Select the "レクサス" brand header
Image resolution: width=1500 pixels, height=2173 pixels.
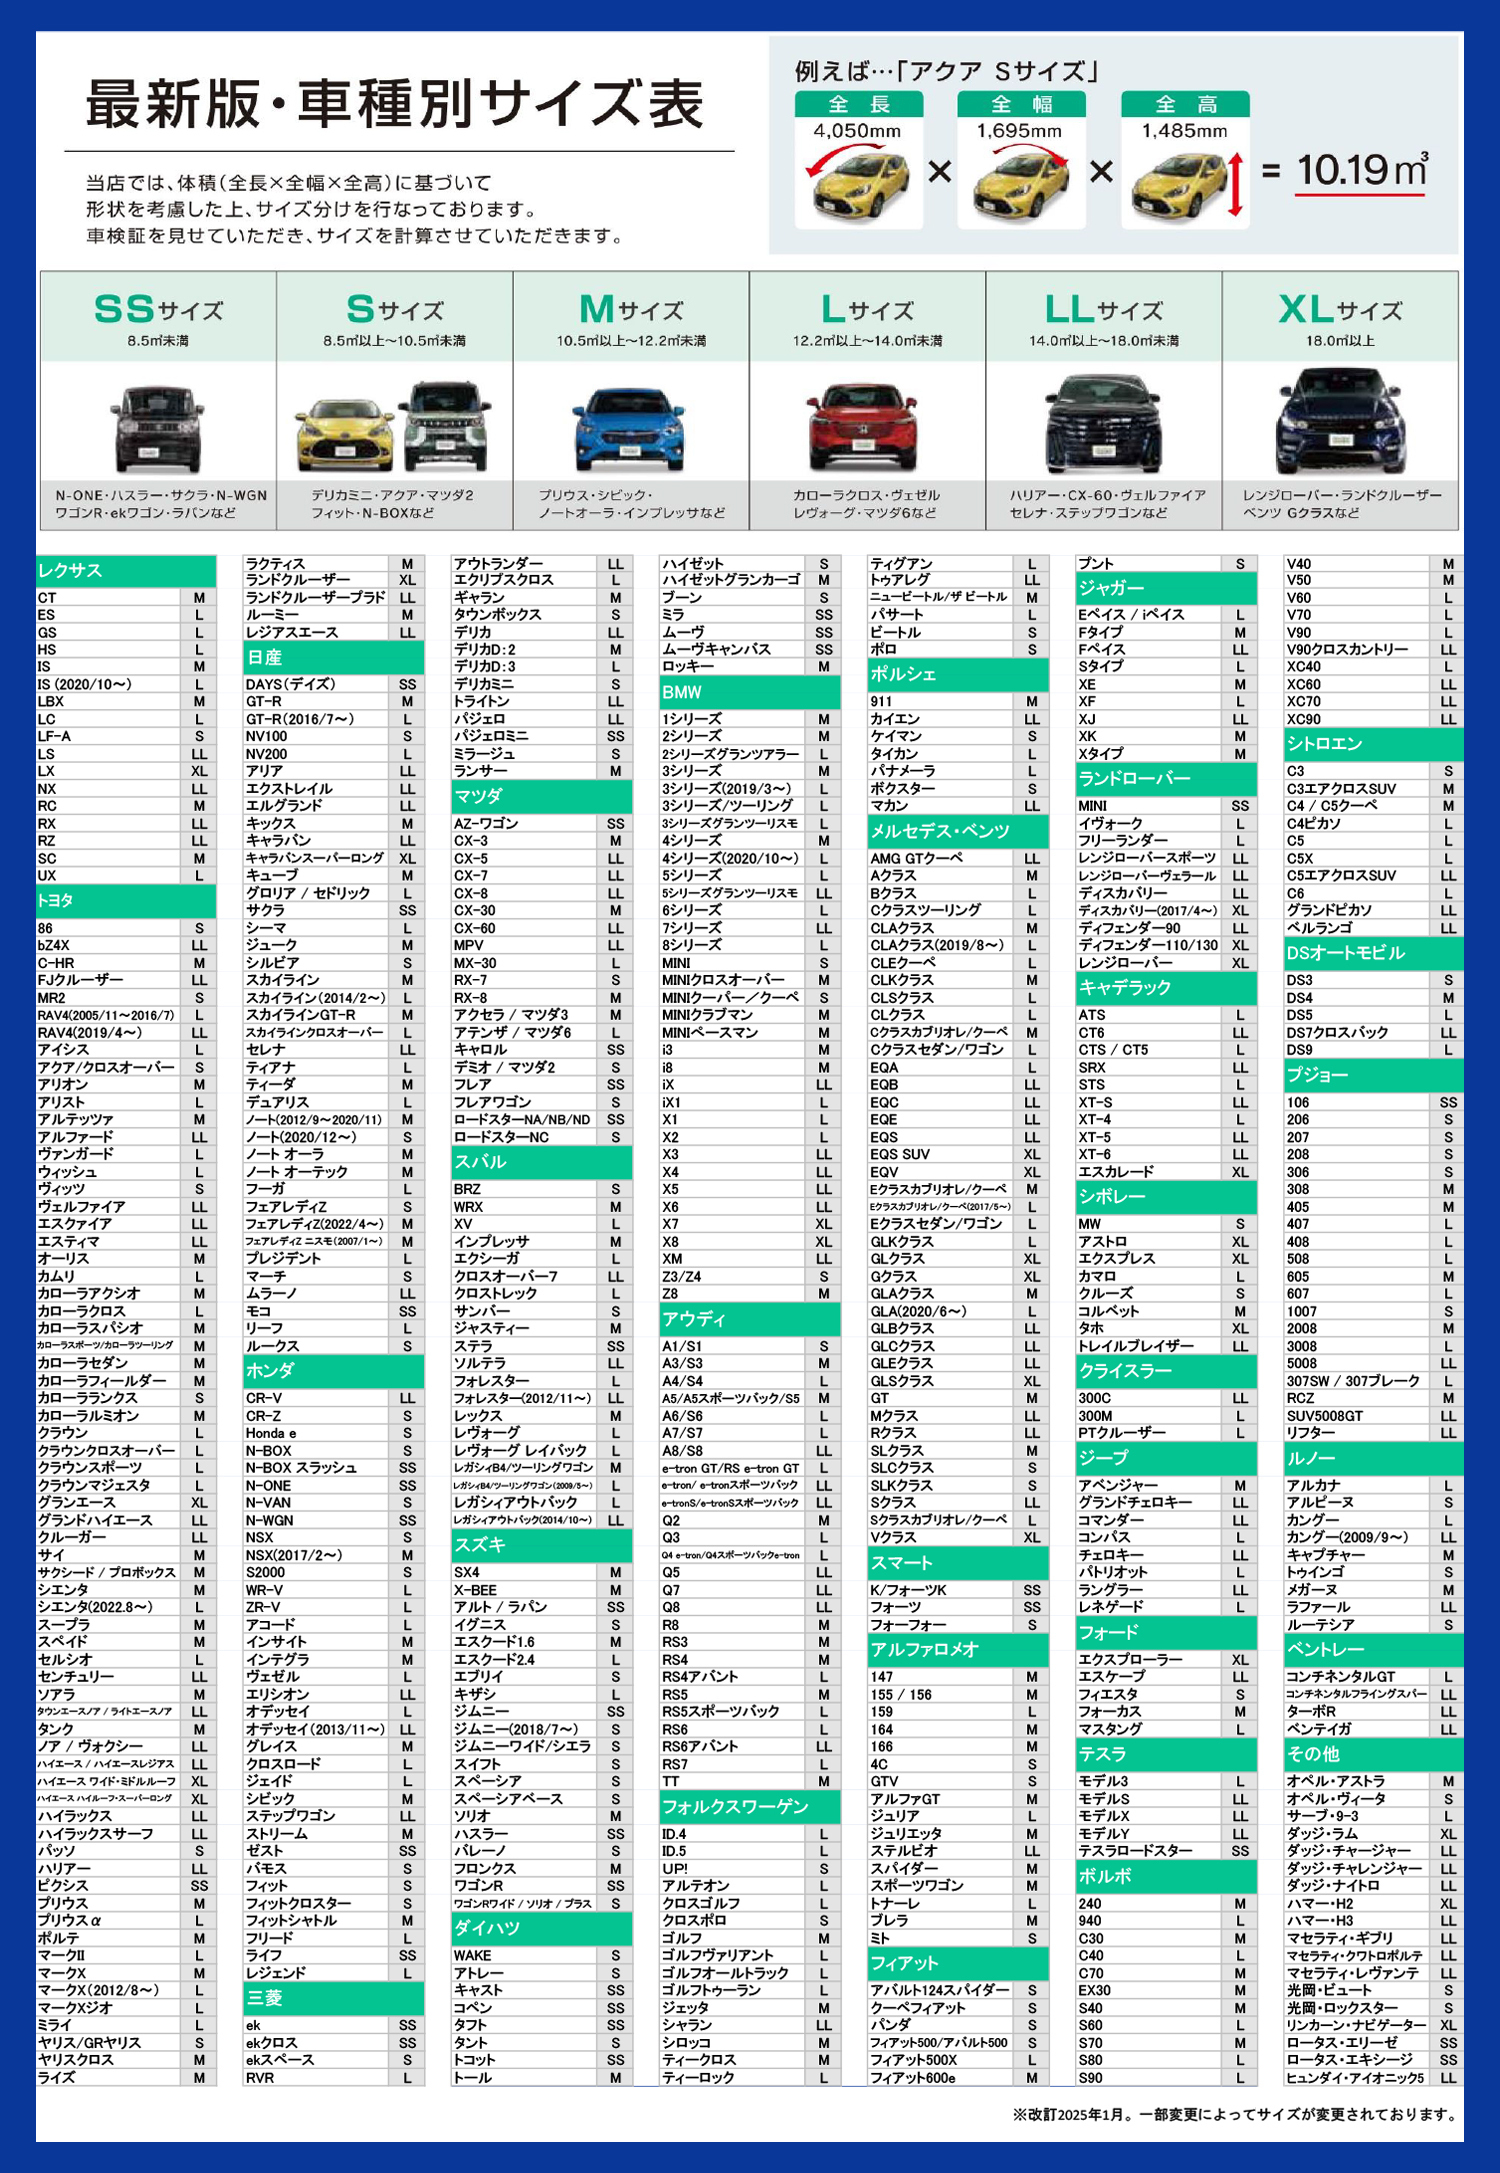126,571
